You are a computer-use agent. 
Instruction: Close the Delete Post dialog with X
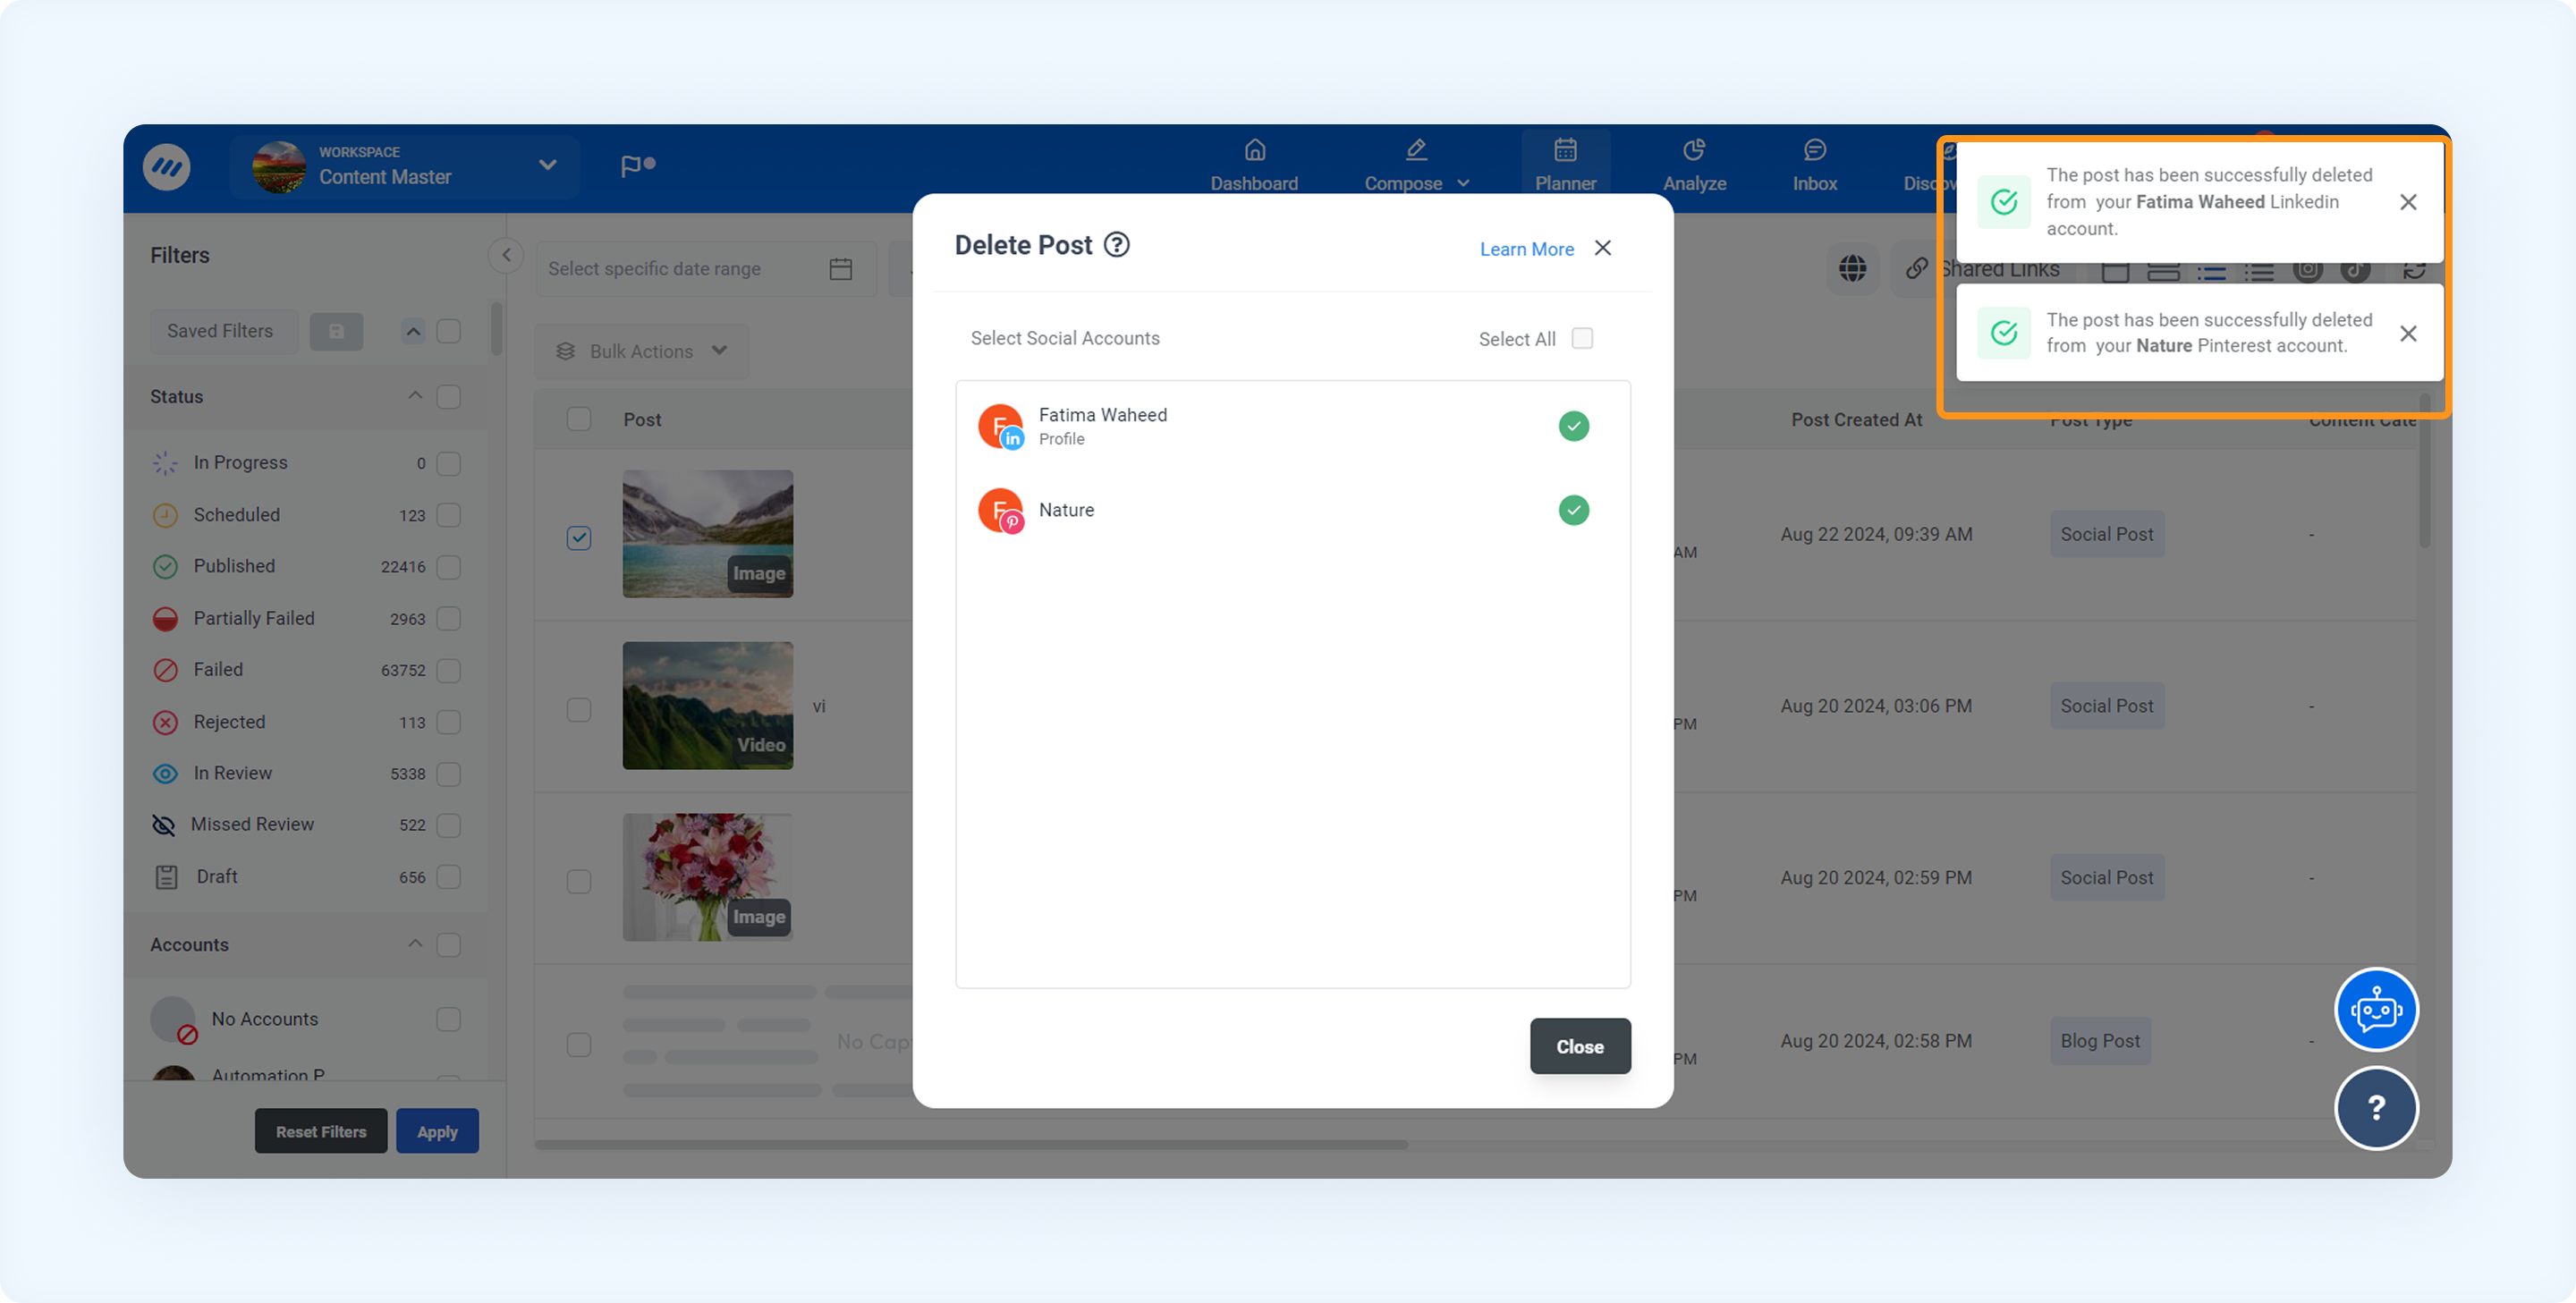click(x=1603, y=248)
